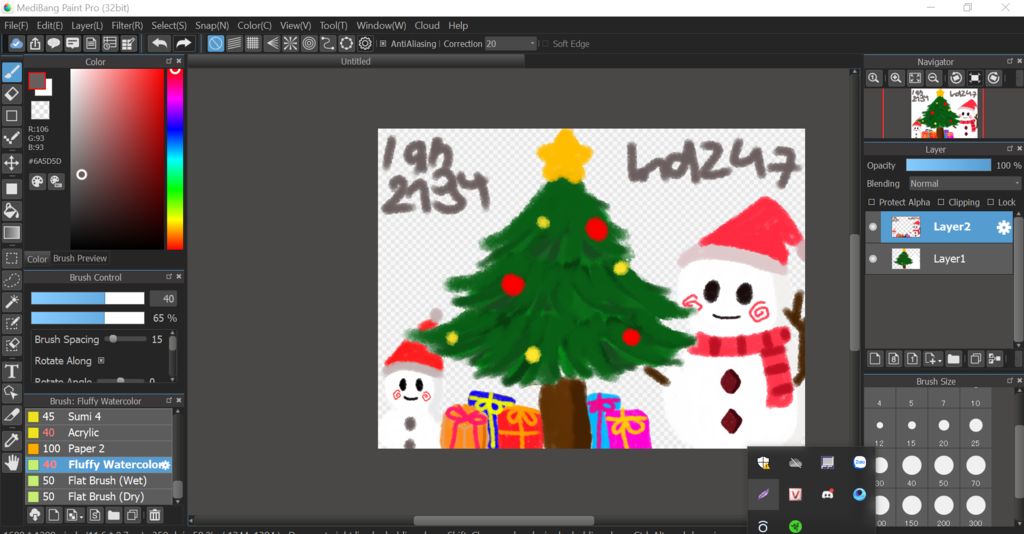The width and height of the screenshot is (1024, 534).
Task: Click the layer folder icon
Action: 953,358
